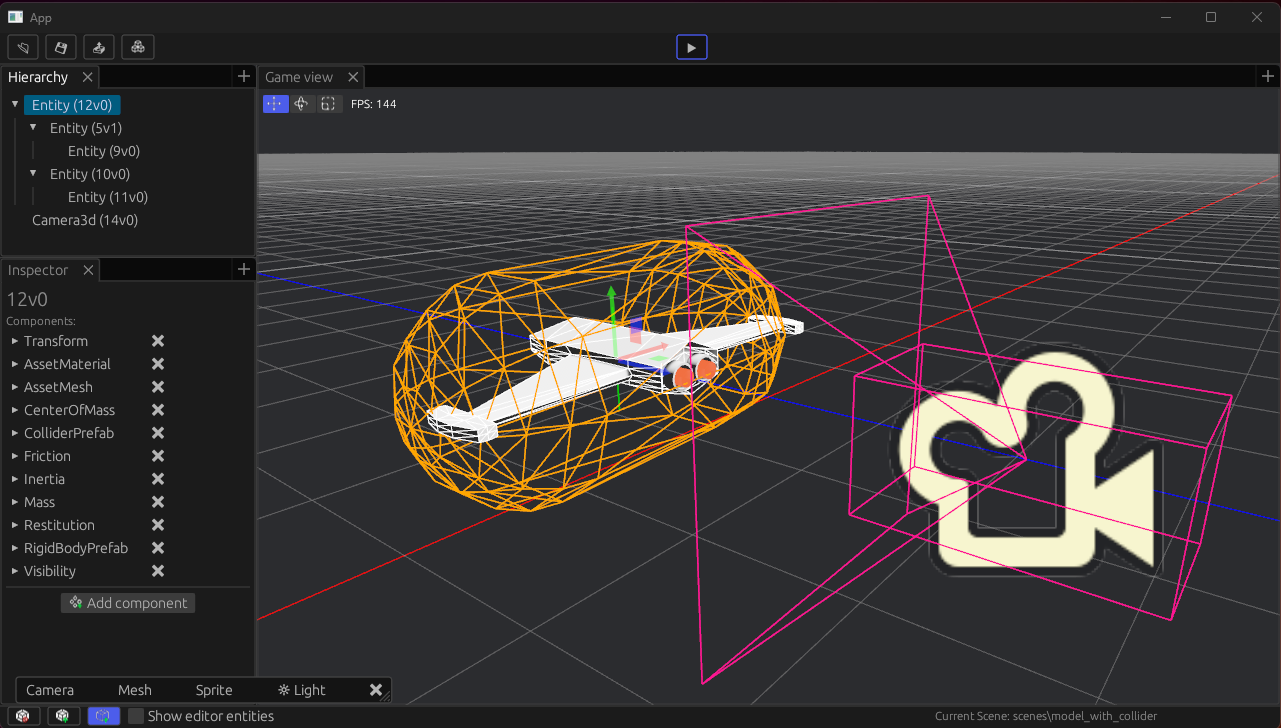The height and width of the screenshot is (728, 1281).
Task: Switch to the Hierarchy tab
Action: click(38, 77)
